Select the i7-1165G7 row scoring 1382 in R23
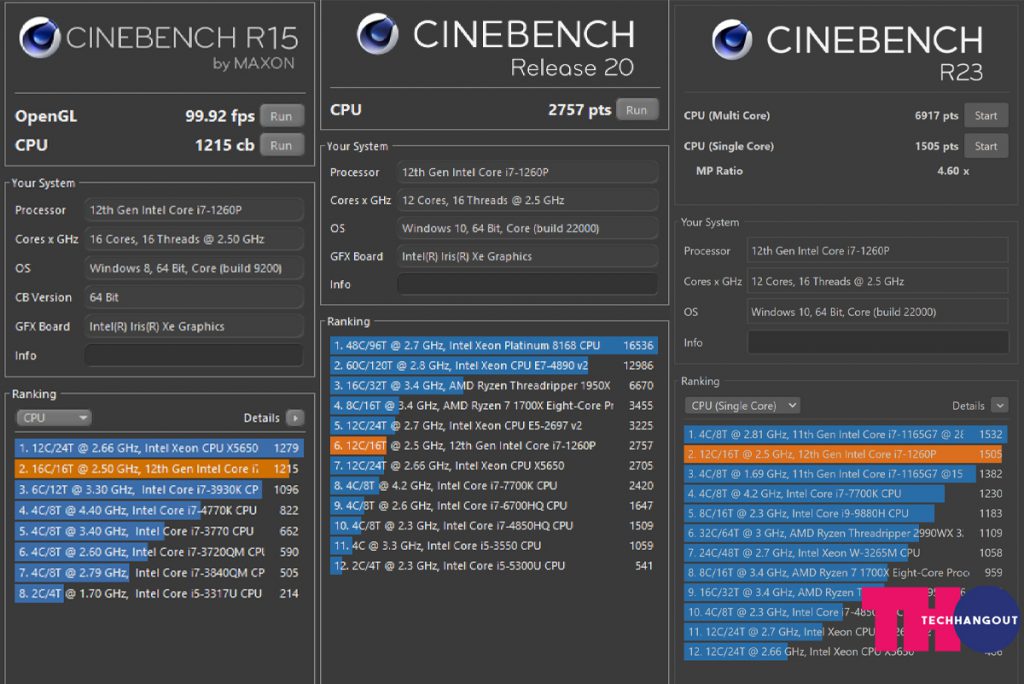Screen dimensions: 1024x684 pos(845,474)
